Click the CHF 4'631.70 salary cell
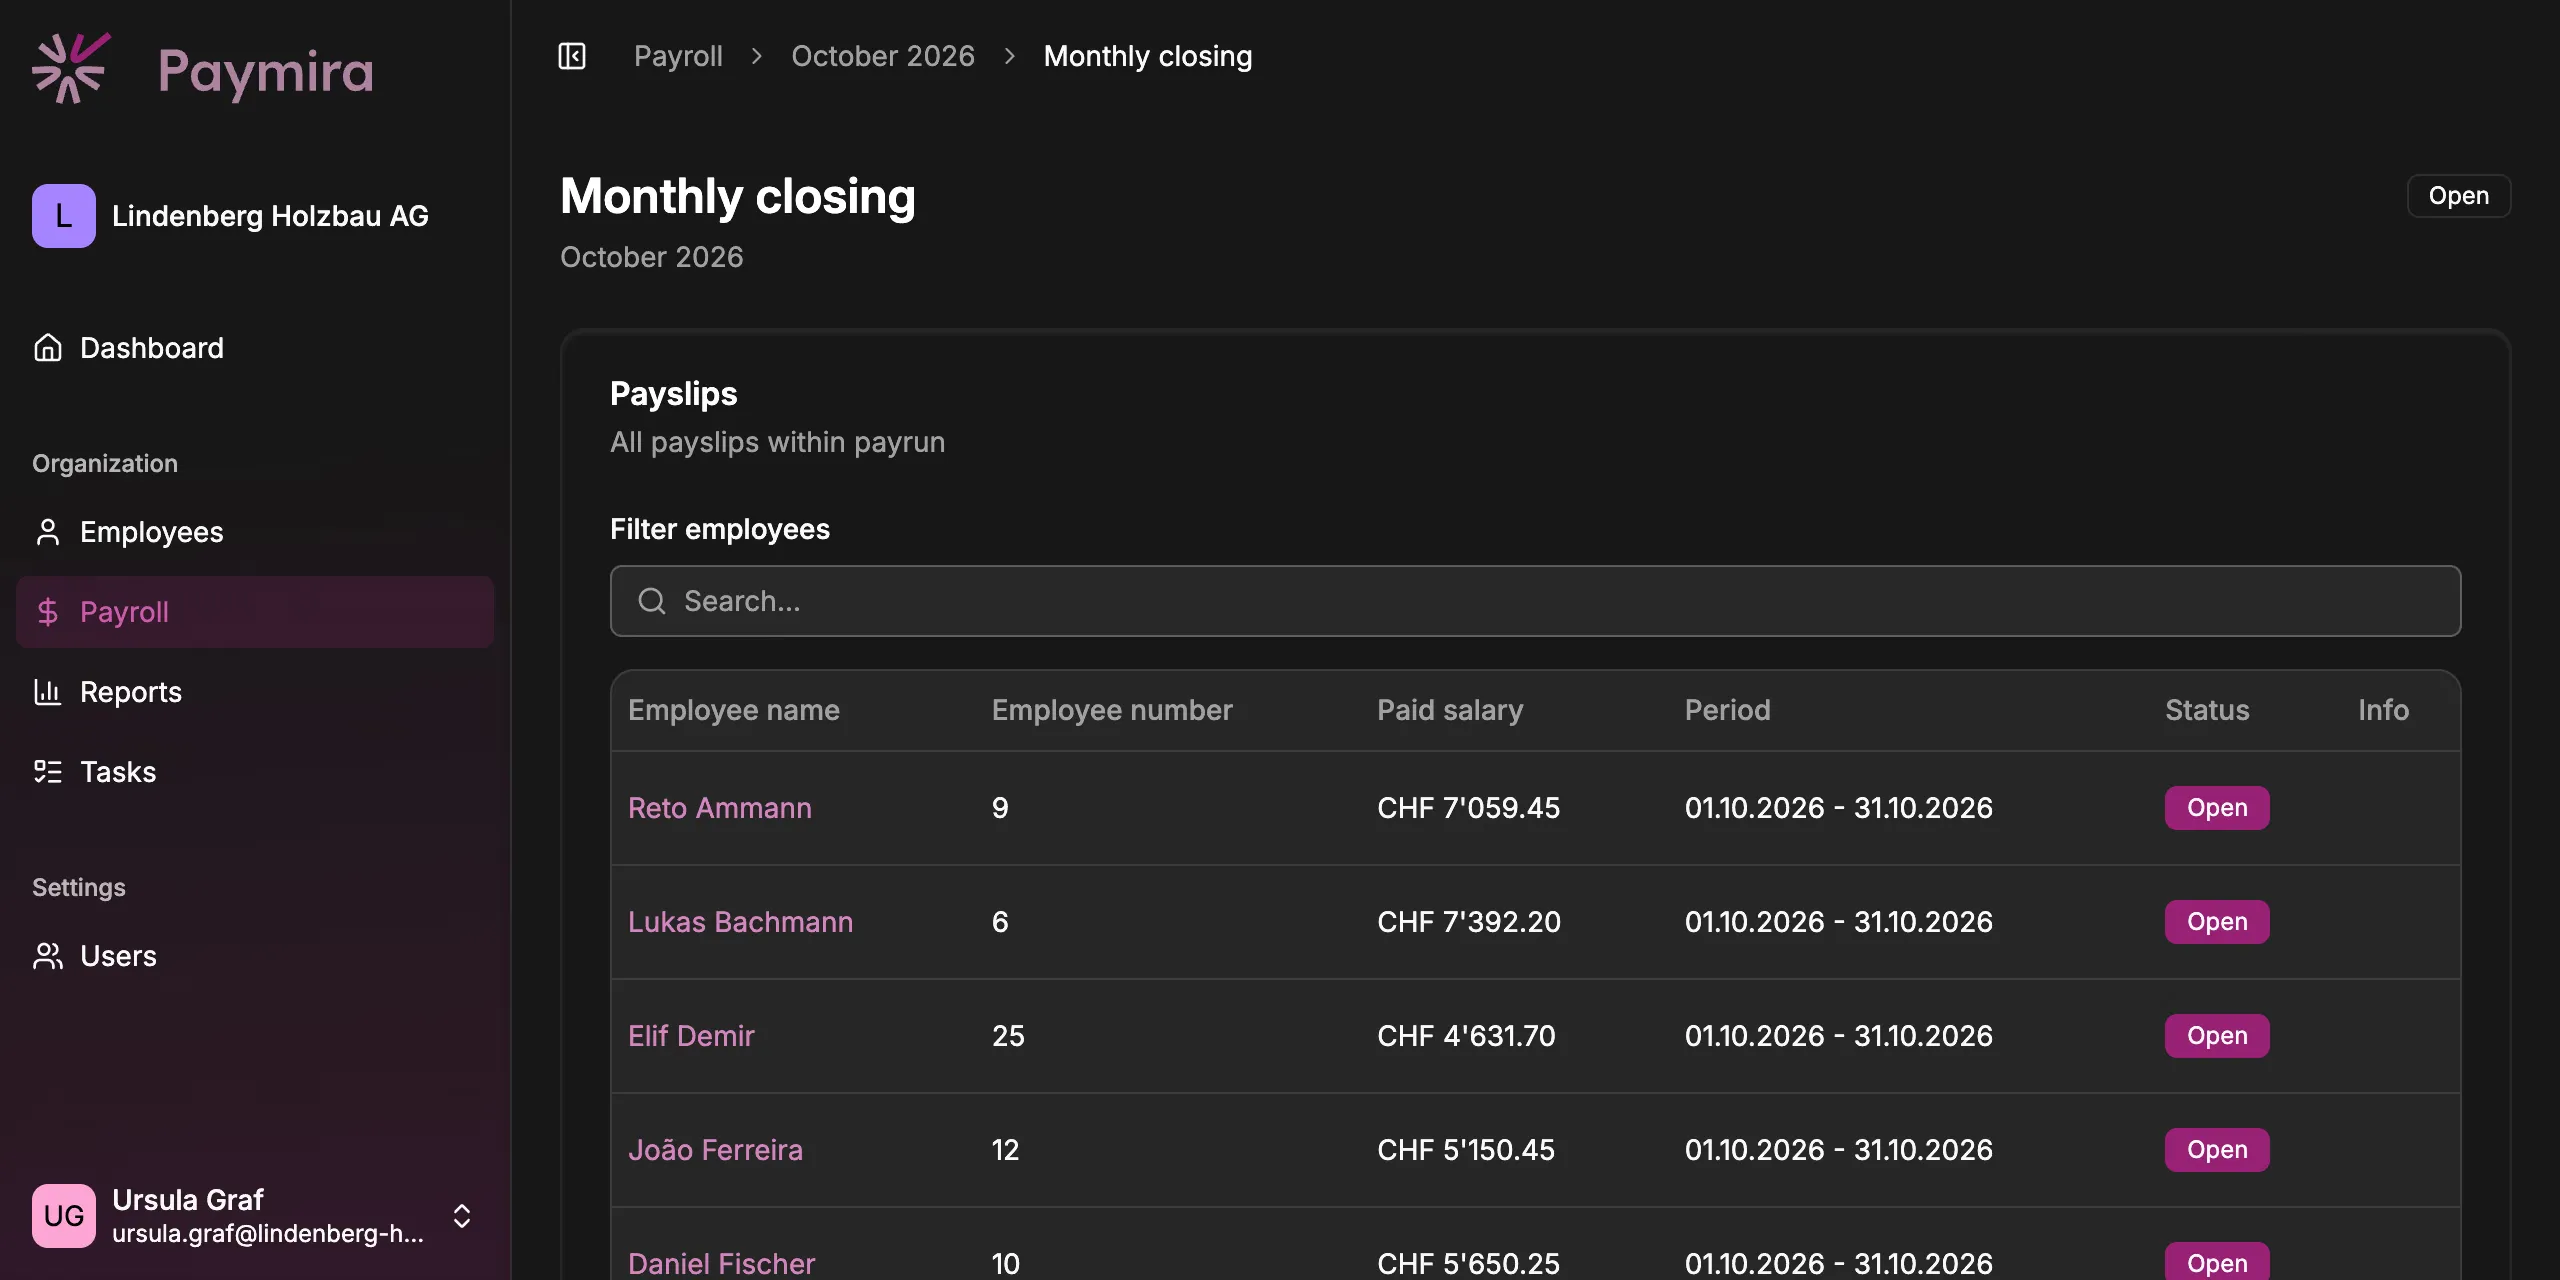Viewport: 2560px width, 1280px height. pyautogui.click(x=1466, y=1036)
